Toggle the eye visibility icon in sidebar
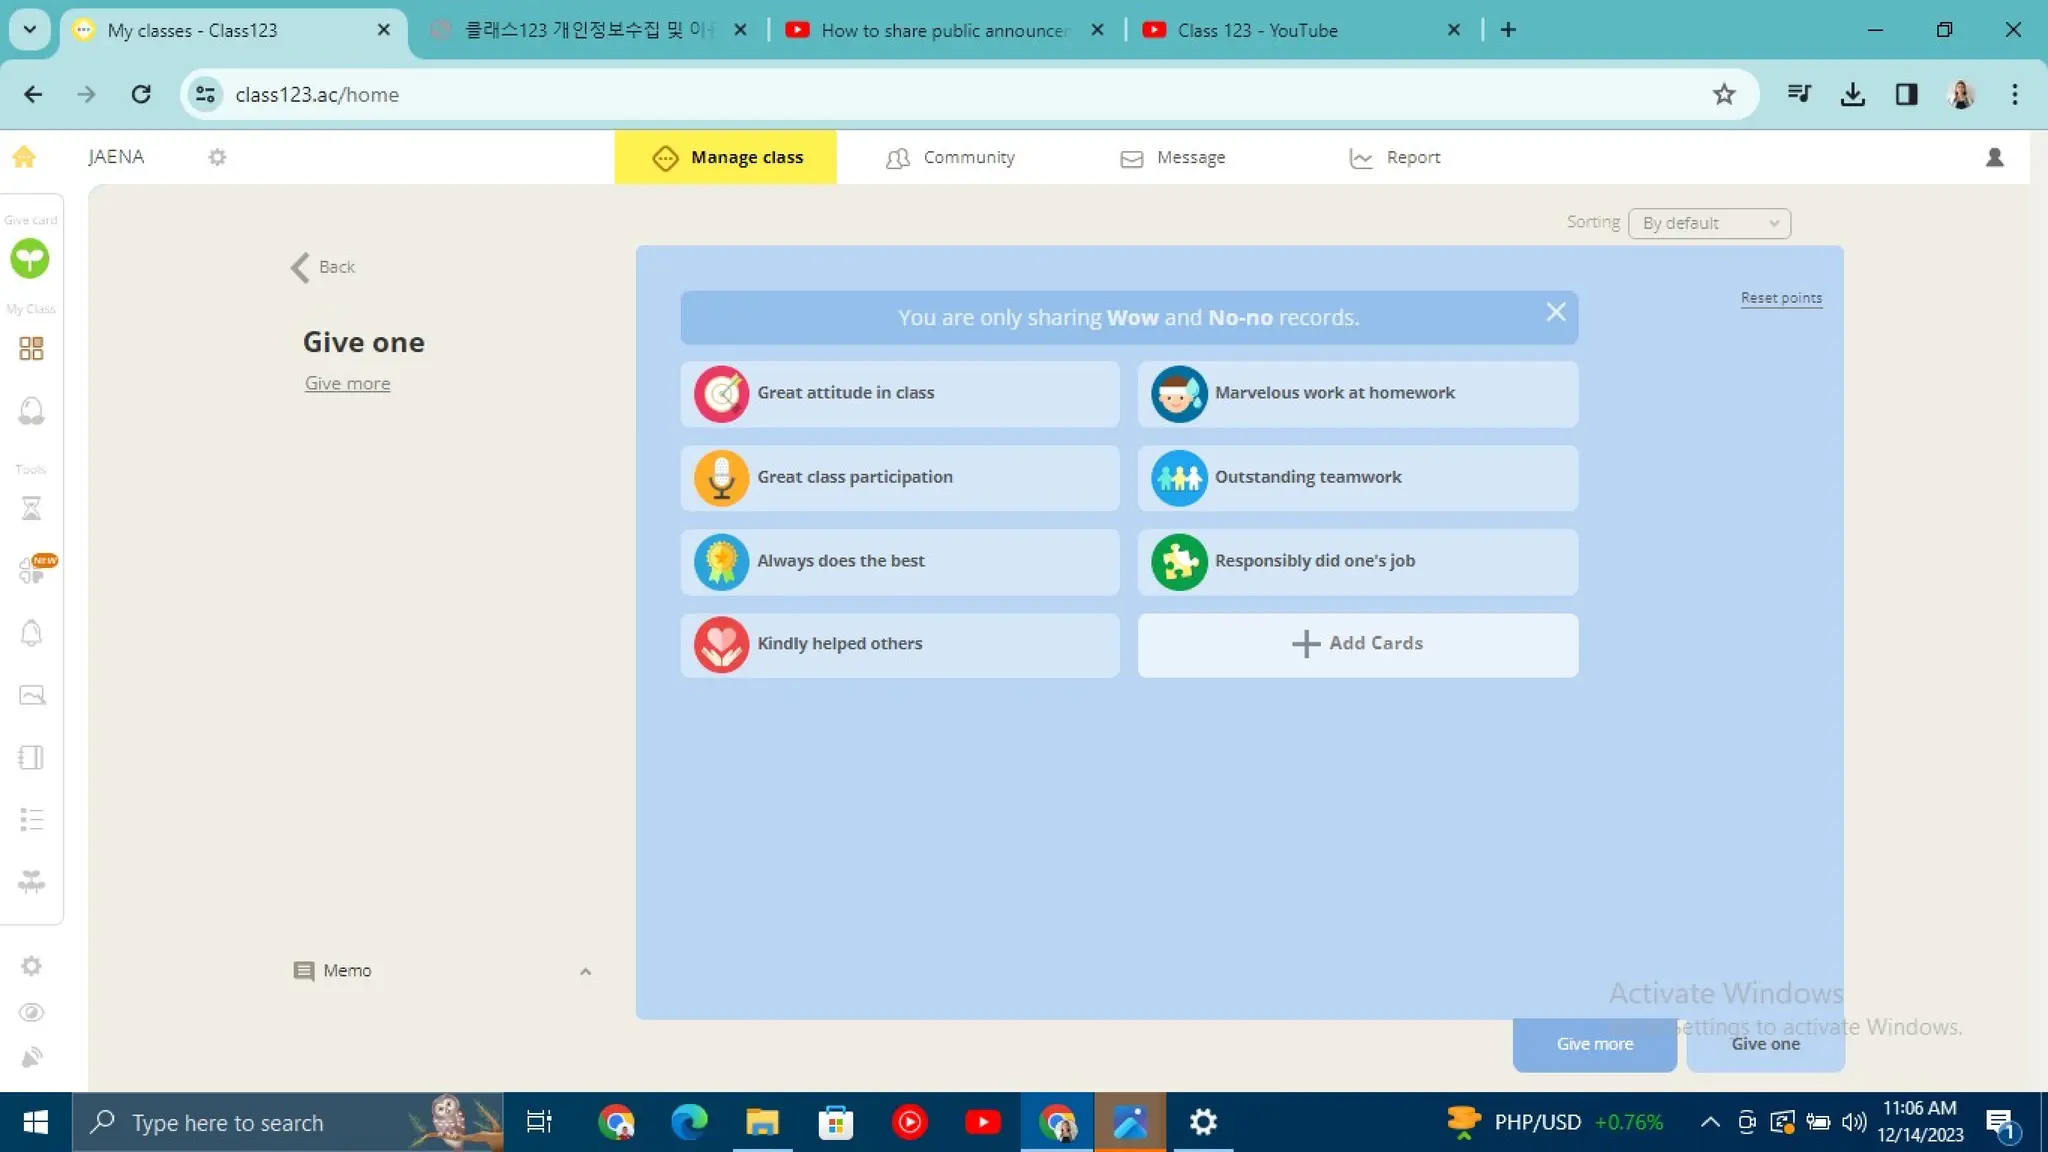The image size is (2048, 1152). click(31, 1012)
